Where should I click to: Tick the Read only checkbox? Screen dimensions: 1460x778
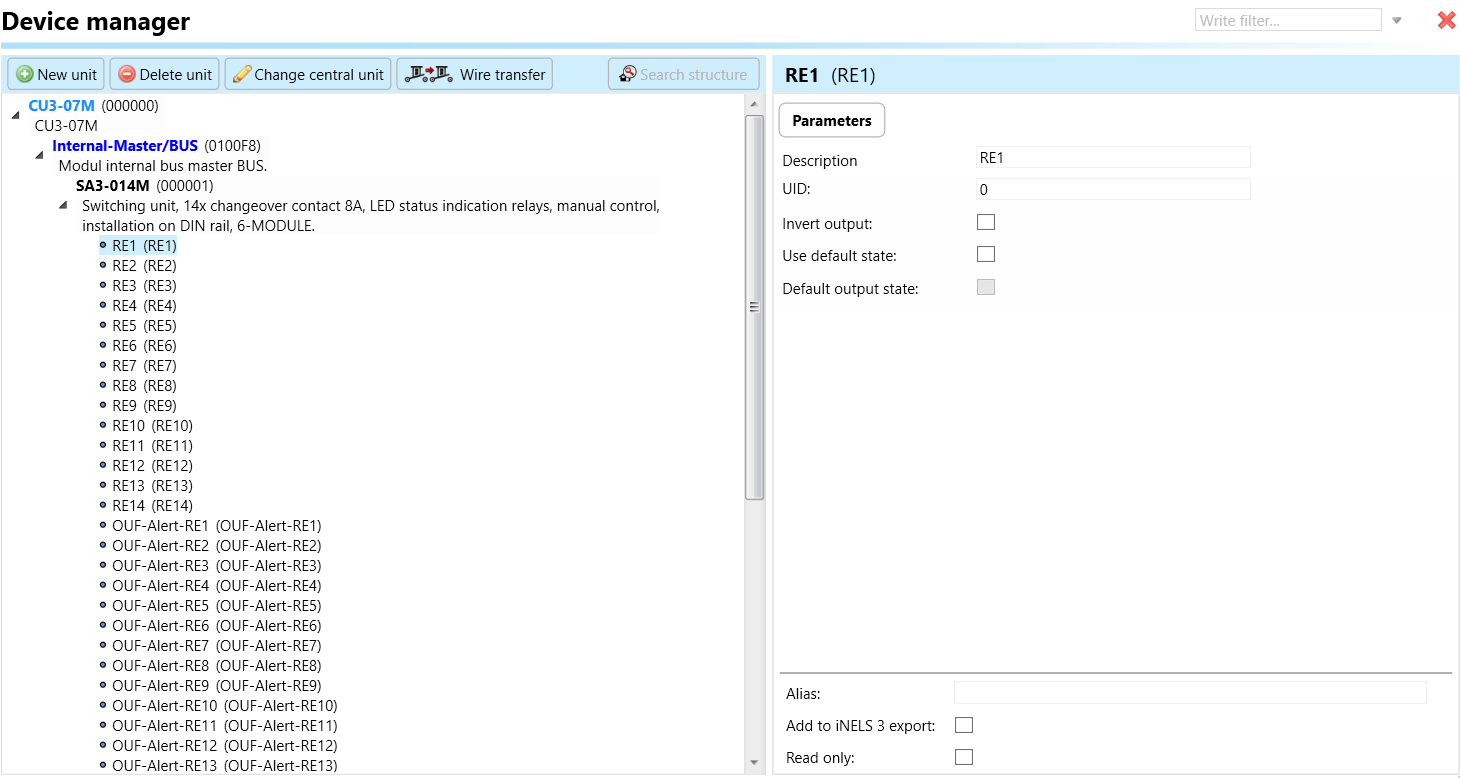[x=964, y=757]
